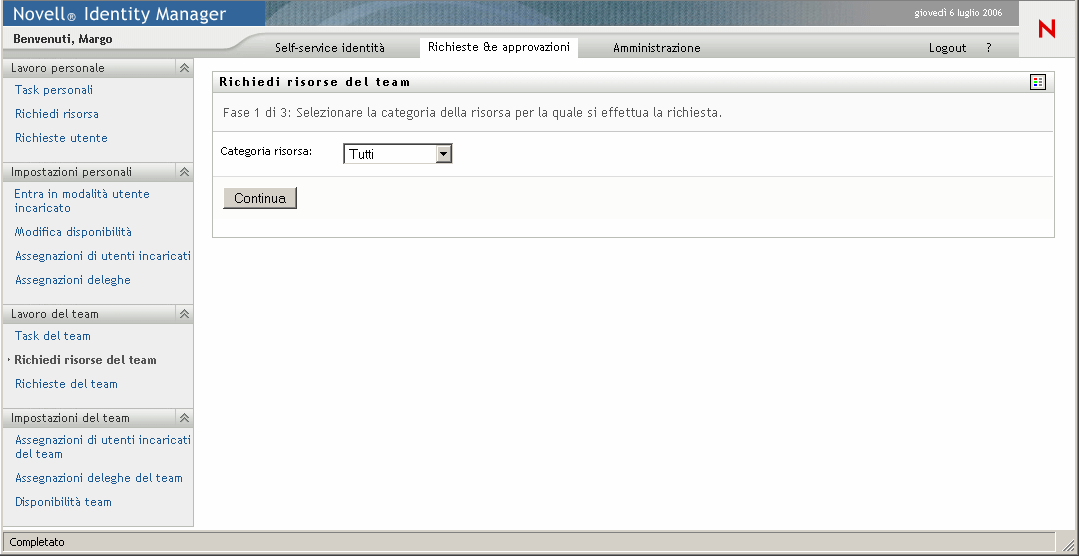
Task: Collapse the Lavoro personale section
Action: tap(184, 68)
